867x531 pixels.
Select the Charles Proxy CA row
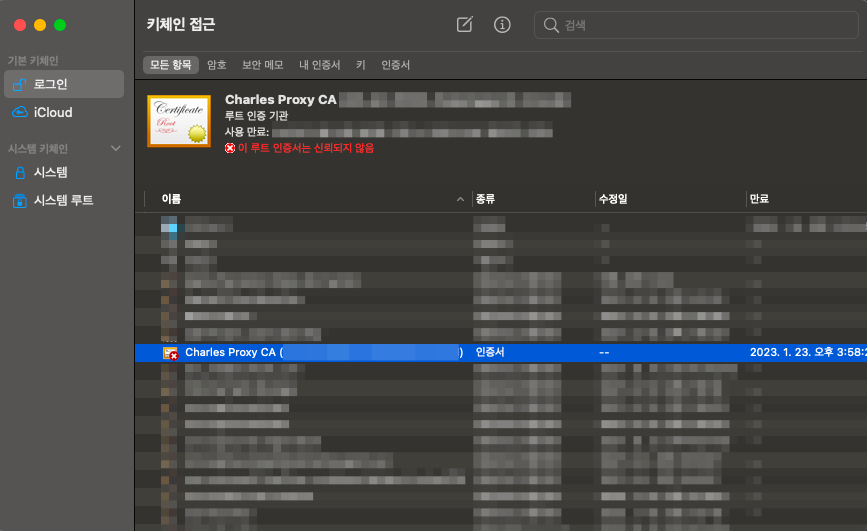(501, 352)
